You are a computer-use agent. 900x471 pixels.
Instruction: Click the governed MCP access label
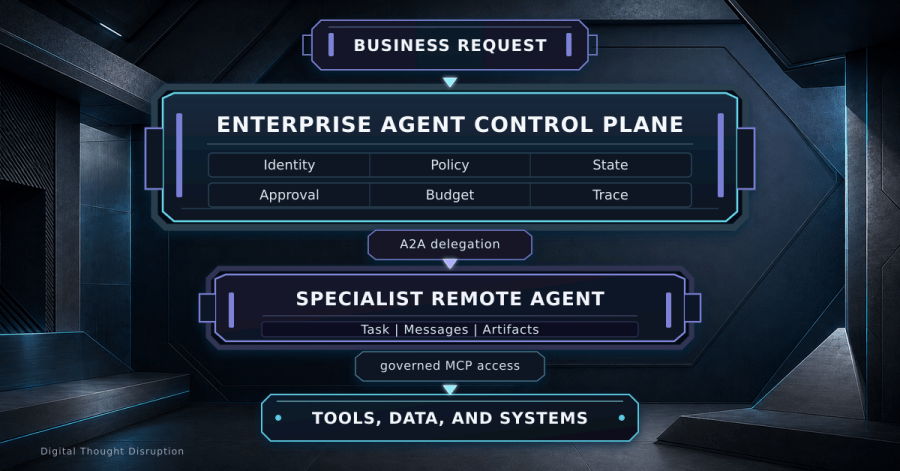[450, 366]
